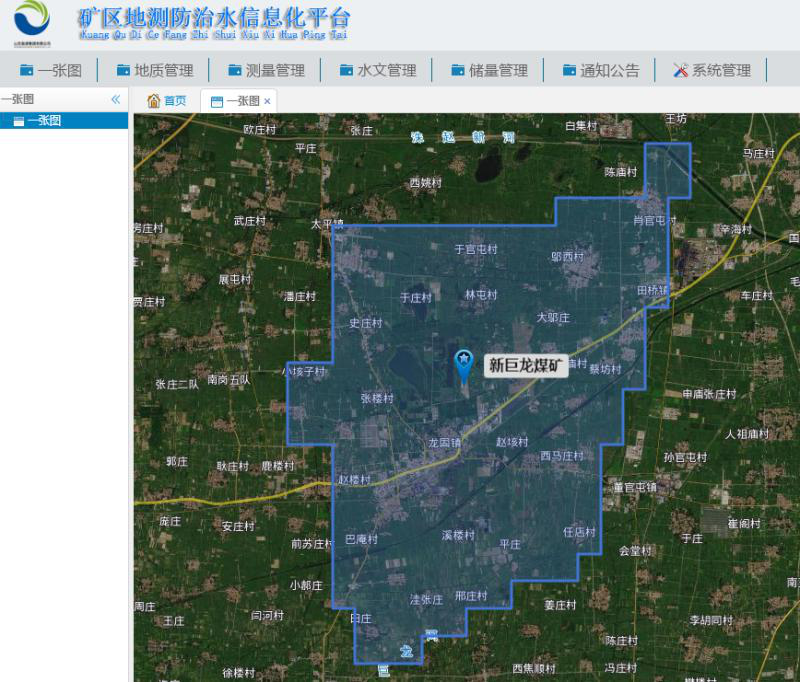Screen dimensions: 800x682
Task: Collapse the 一张图 side panel
Action: click(116, 99)
